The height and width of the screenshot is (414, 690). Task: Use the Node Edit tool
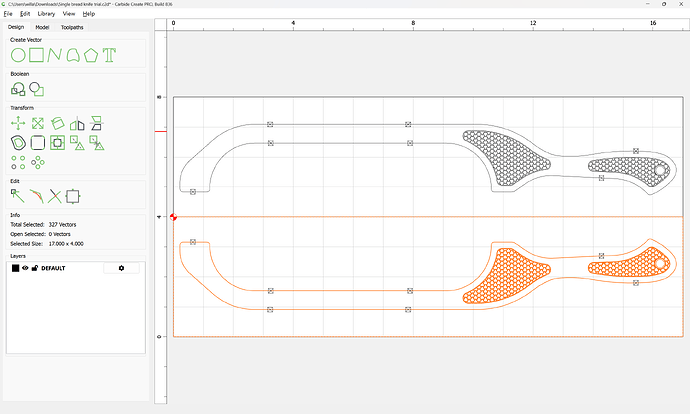point(17,196)
